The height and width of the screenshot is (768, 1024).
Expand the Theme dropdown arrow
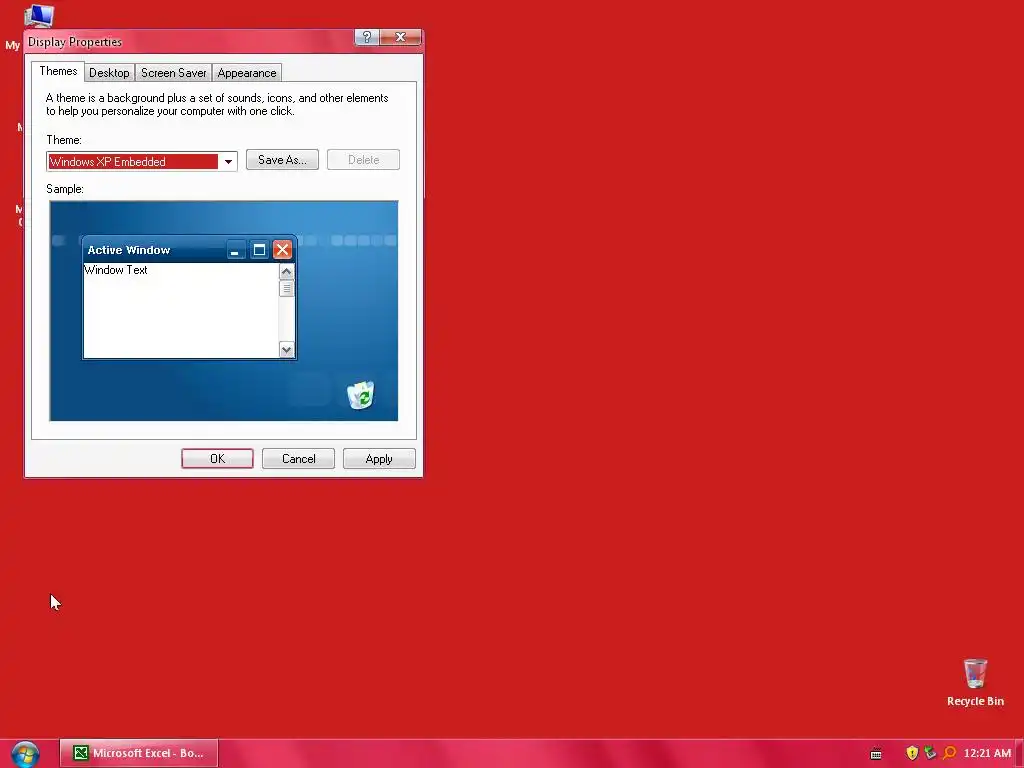228,161
